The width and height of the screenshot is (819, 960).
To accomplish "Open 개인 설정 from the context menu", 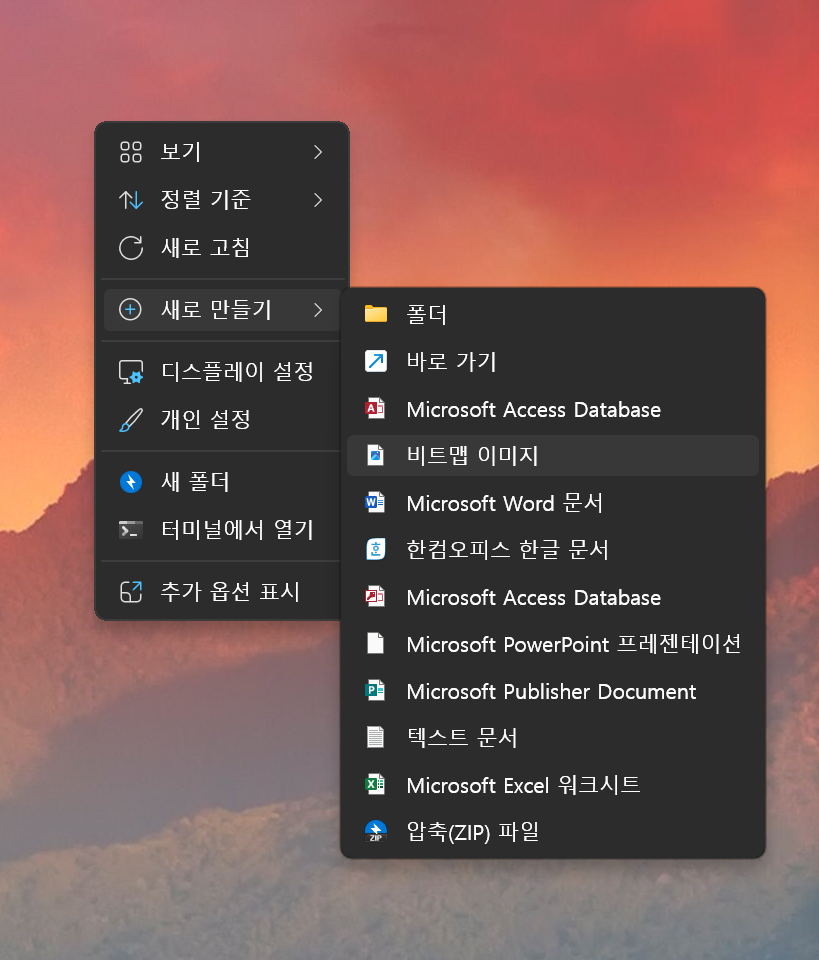I will pos(222,420).
